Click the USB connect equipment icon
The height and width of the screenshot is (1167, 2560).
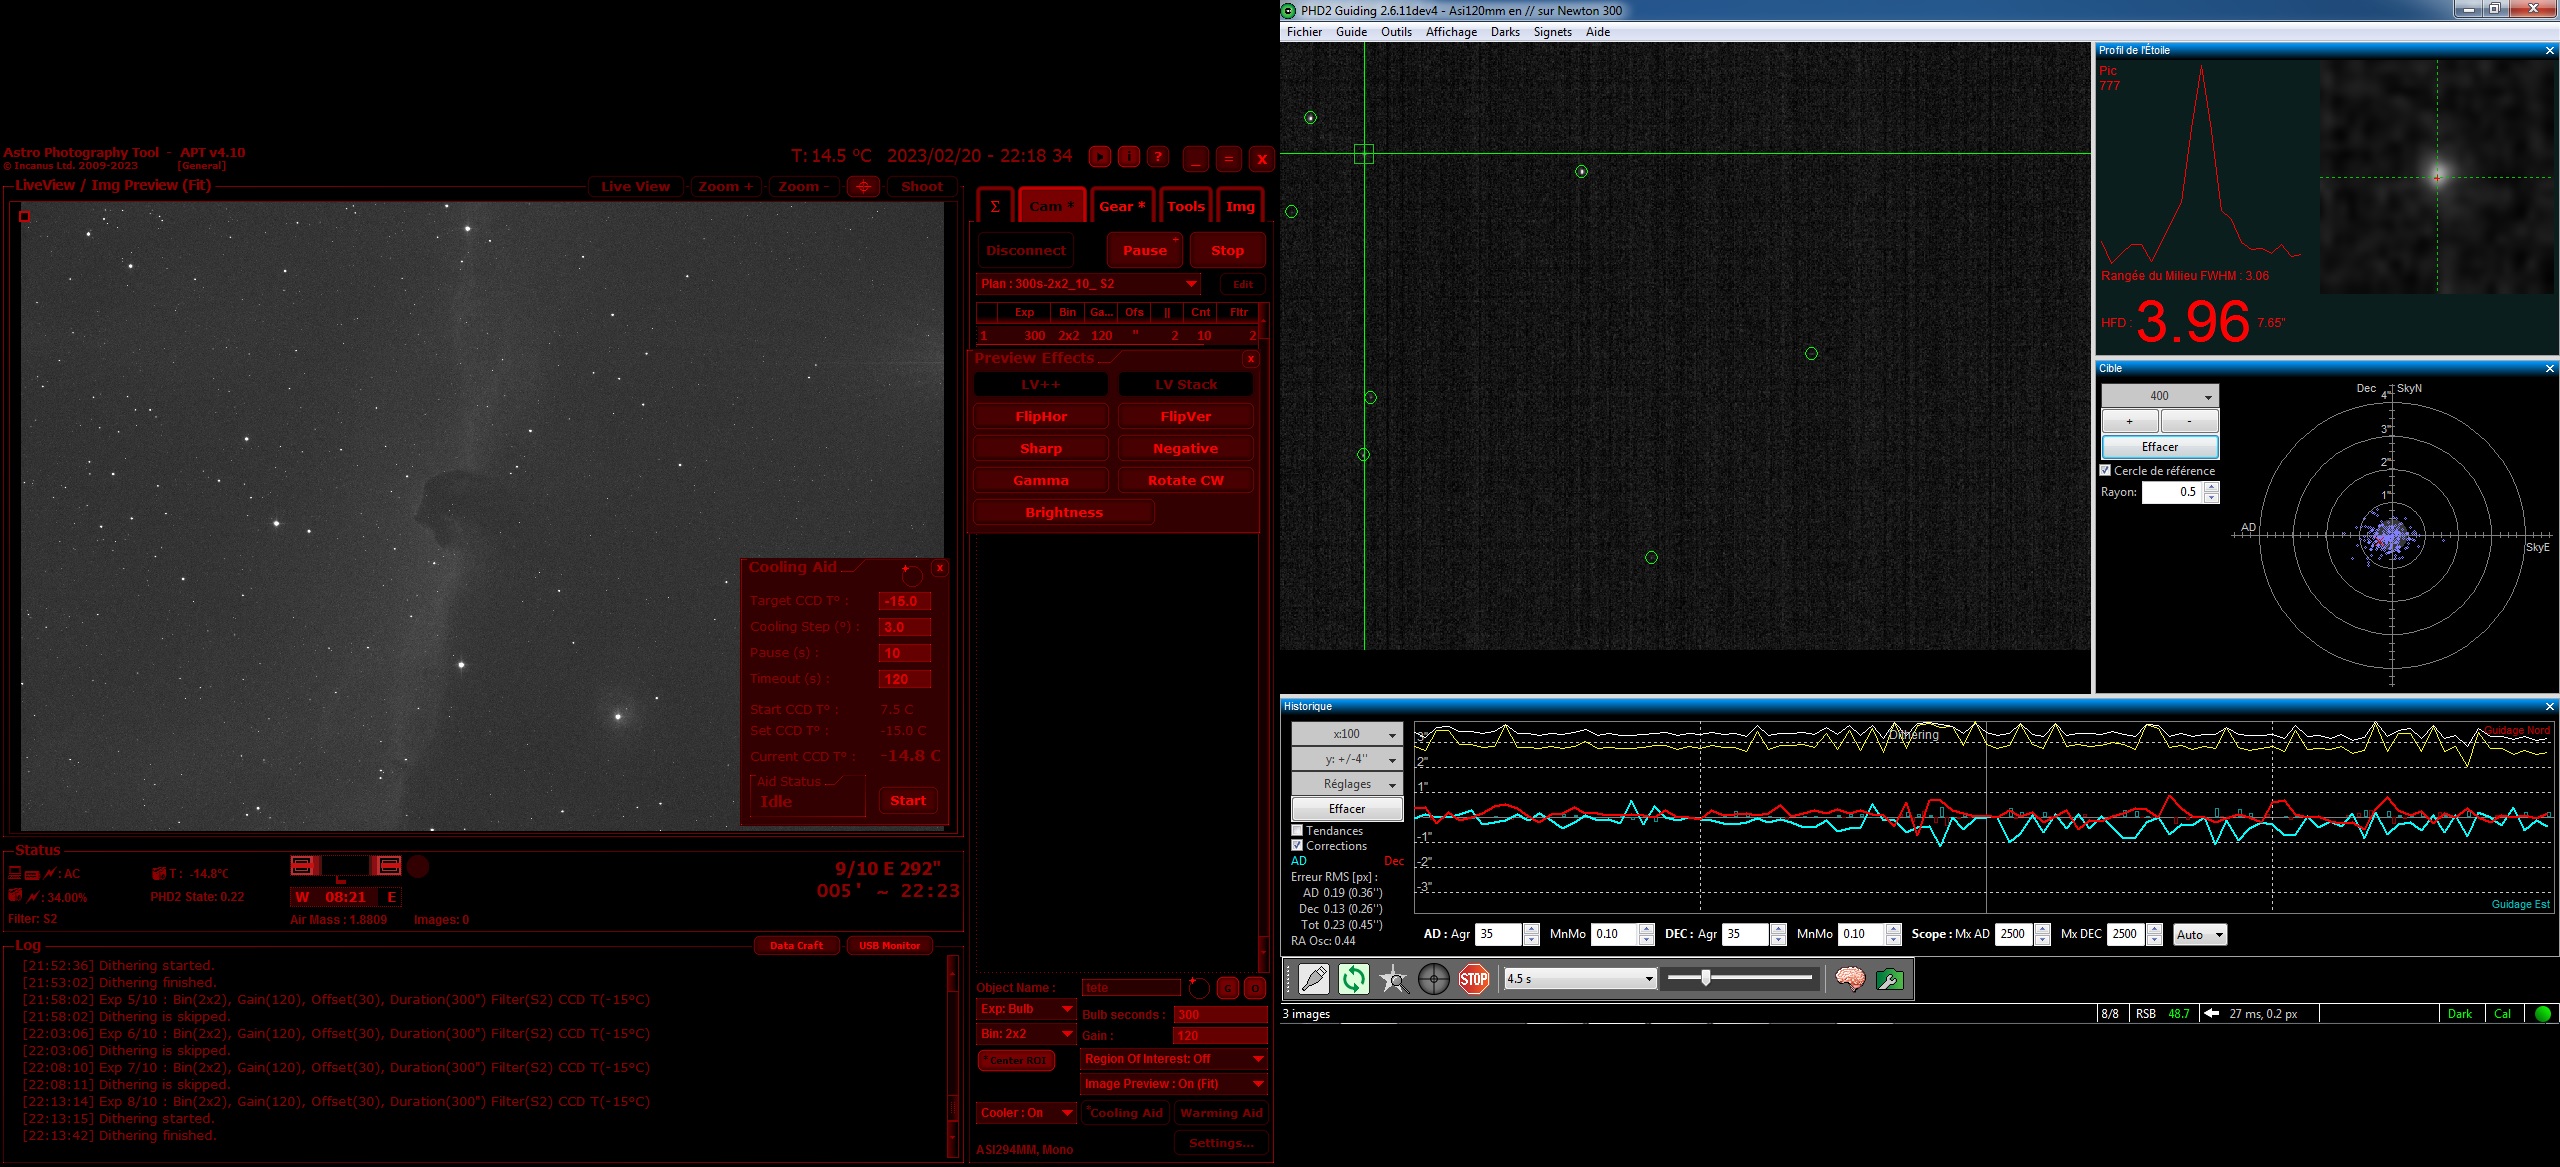click(1313, 979)
